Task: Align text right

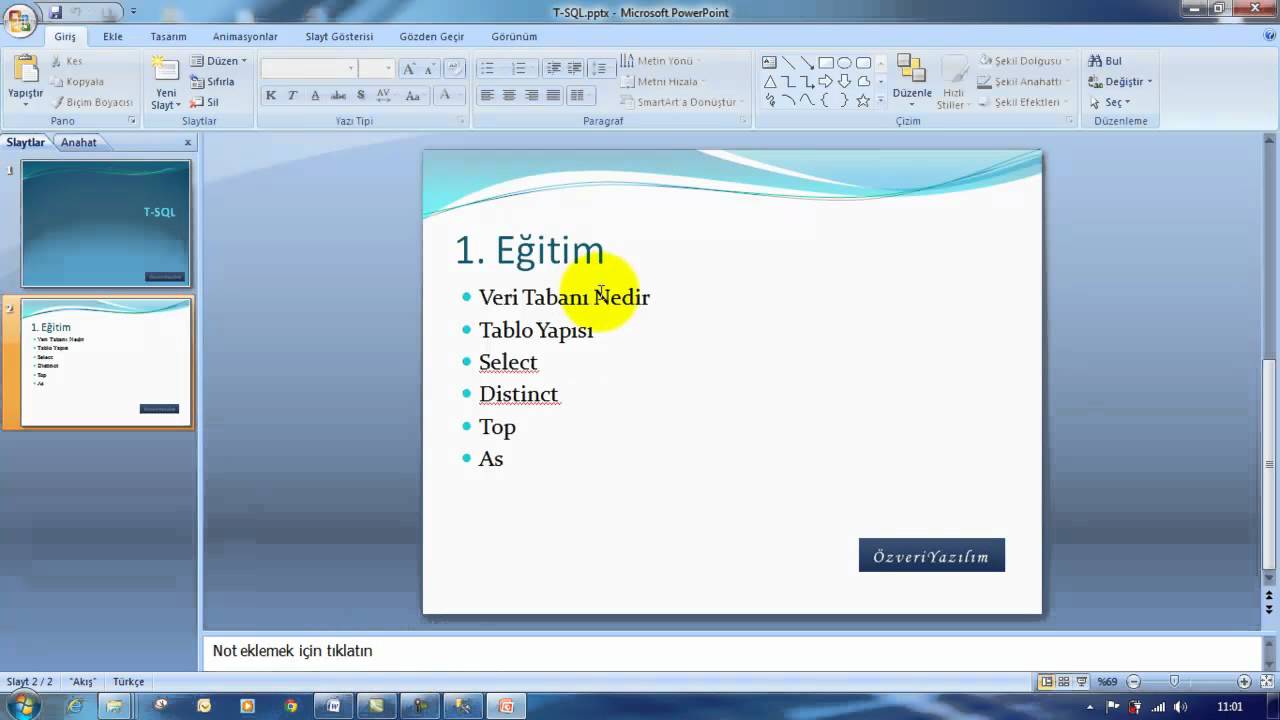Action: tap(531, 96)
